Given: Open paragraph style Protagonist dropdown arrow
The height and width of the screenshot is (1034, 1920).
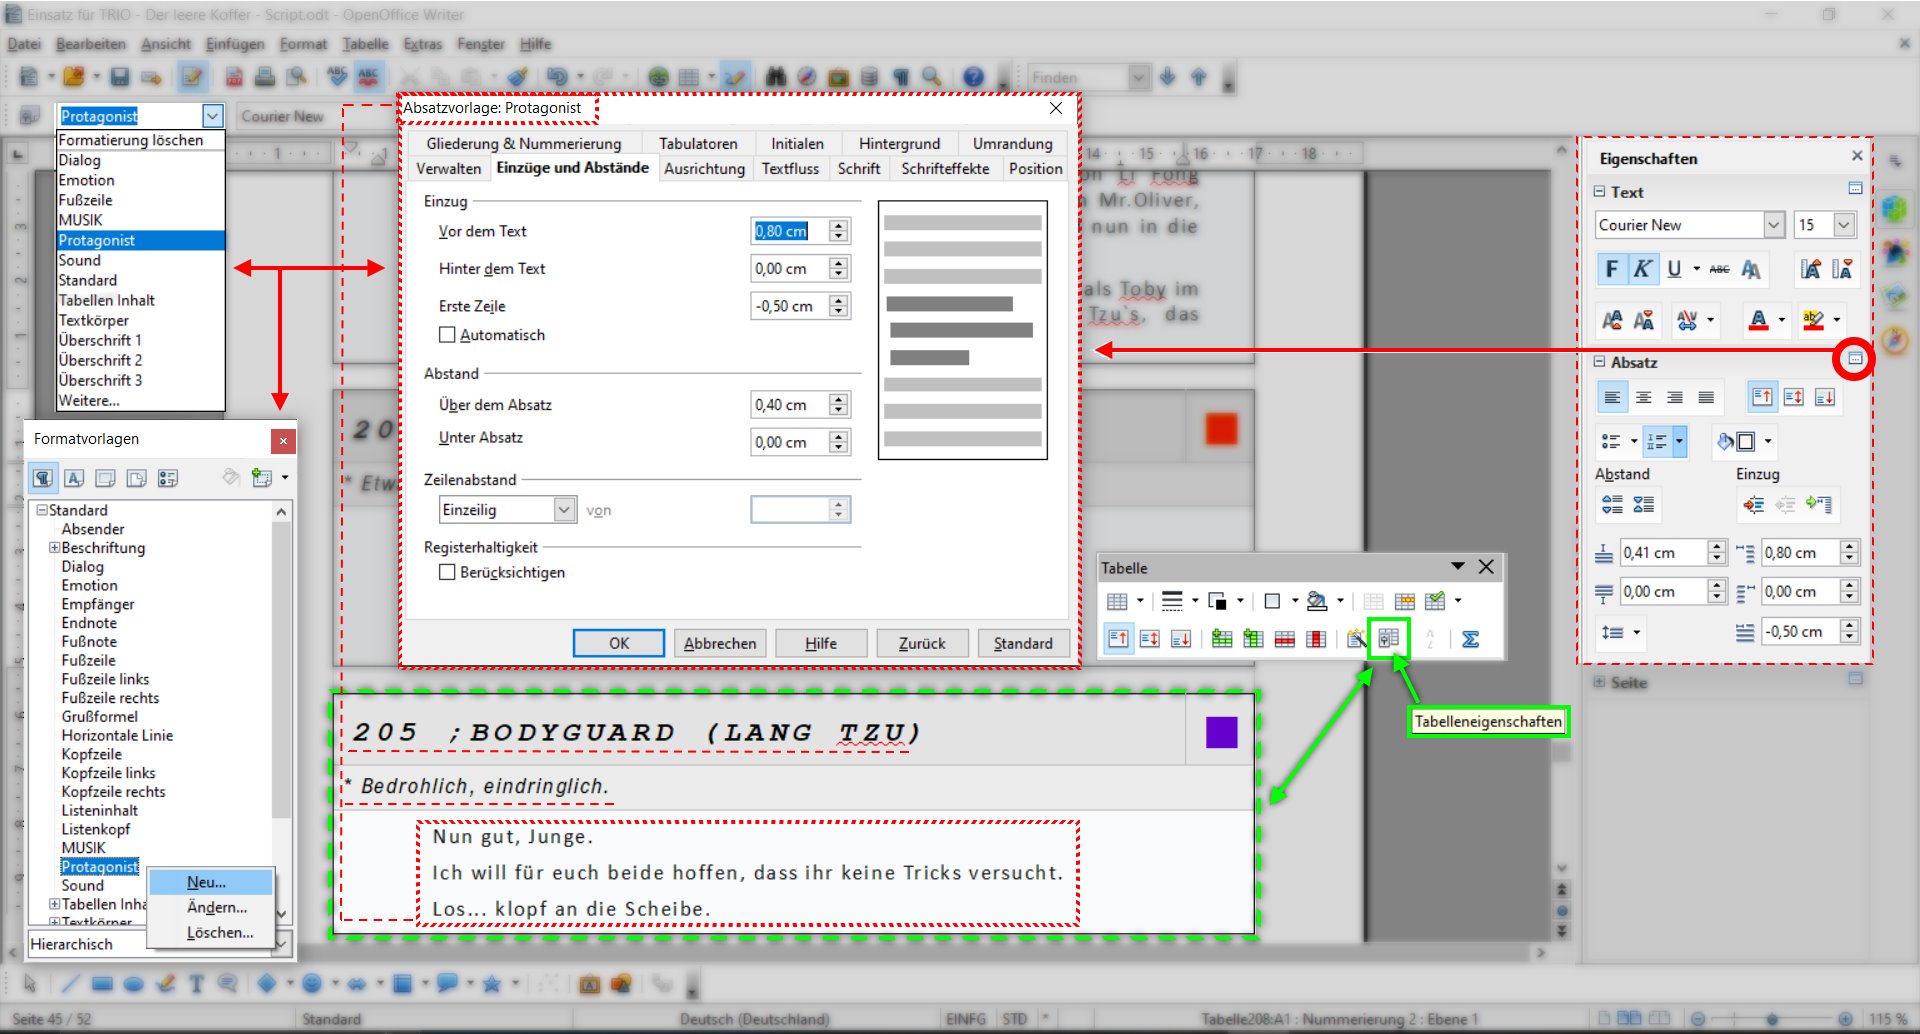Looking at the screenshot, I should point(212,116).
